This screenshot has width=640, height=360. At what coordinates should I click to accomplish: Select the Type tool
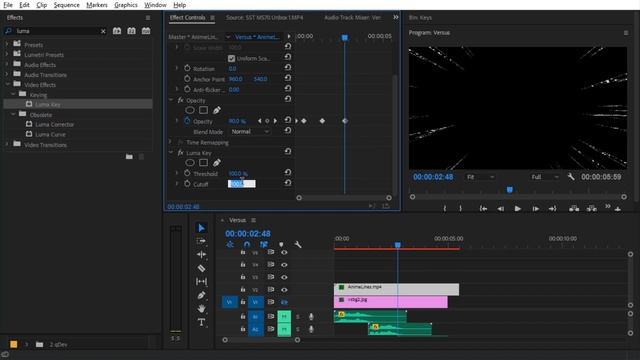(201, 322)
